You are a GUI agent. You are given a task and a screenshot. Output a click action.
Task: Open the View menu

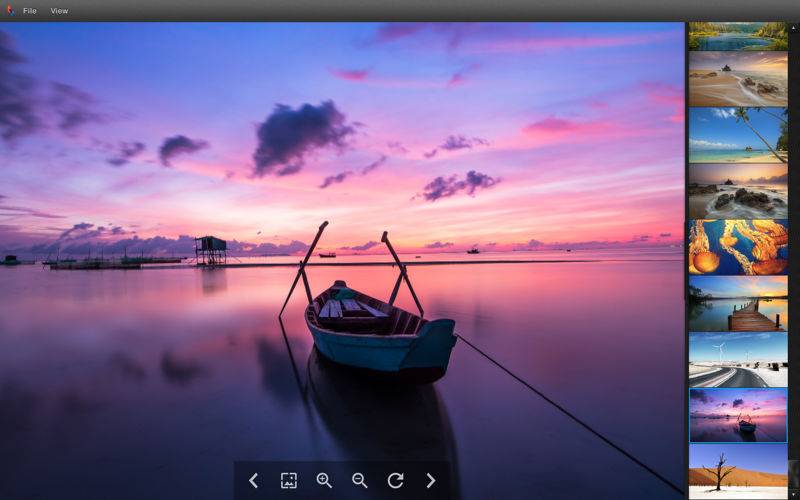(59, 11)
